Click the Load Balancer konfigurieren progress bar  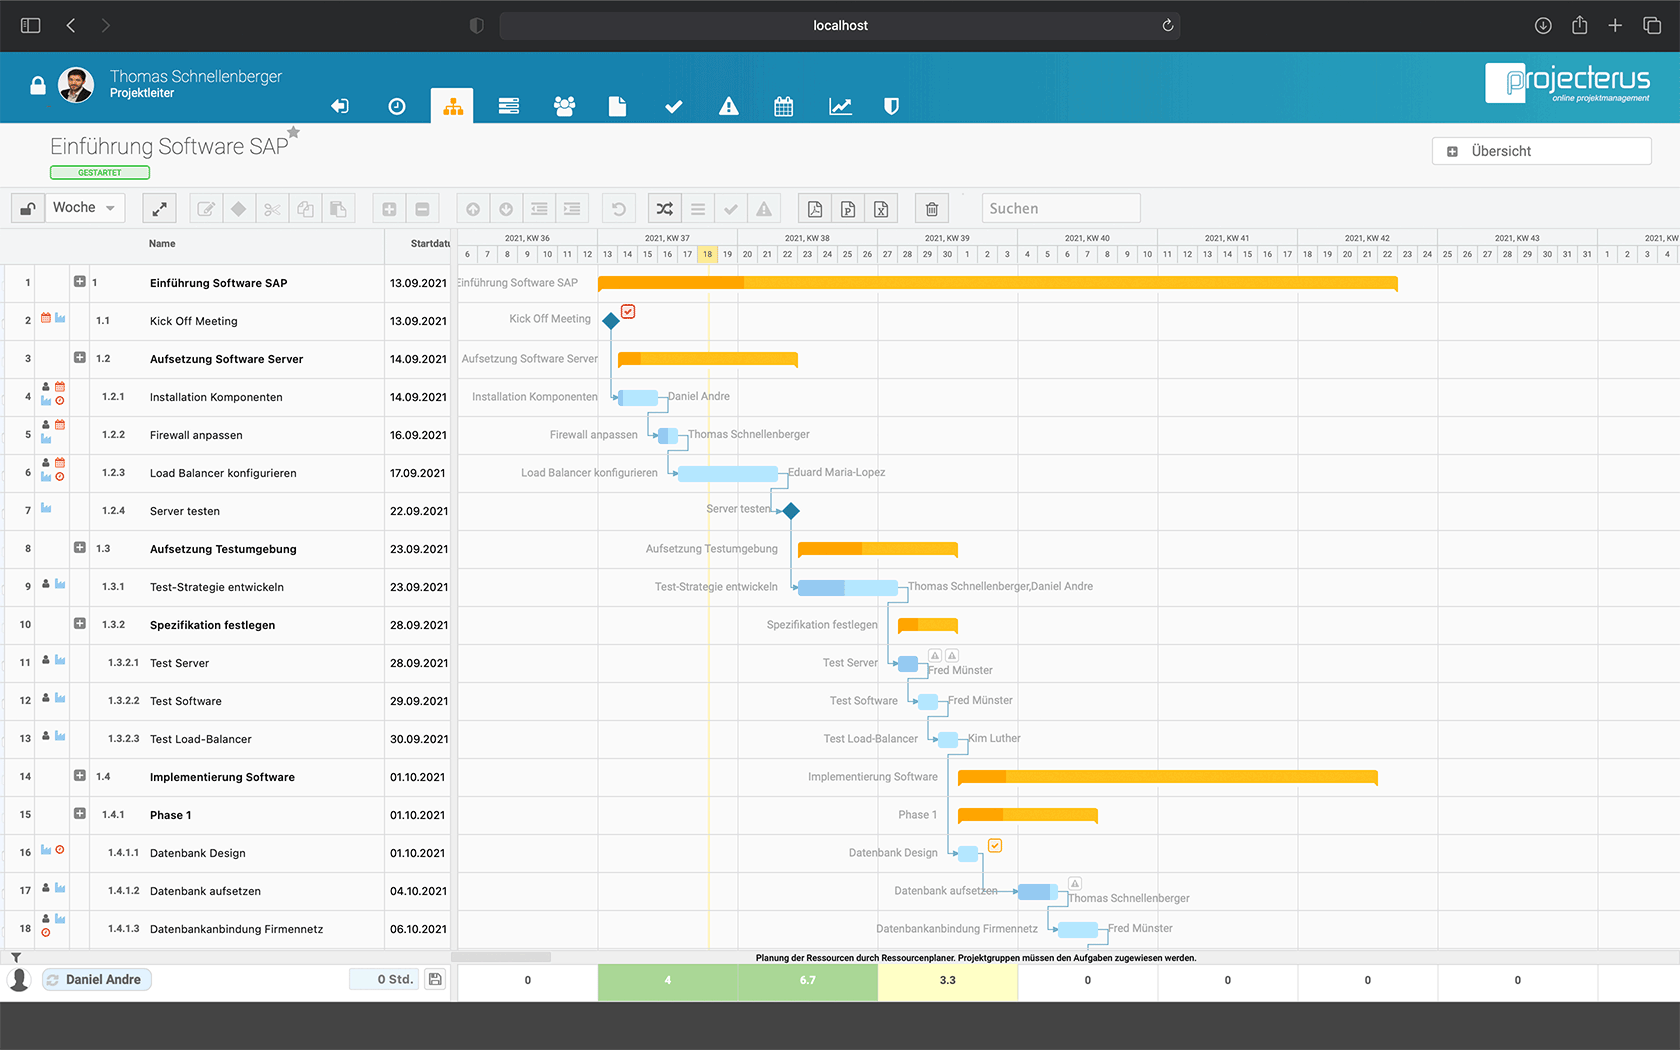click(727, 473)
